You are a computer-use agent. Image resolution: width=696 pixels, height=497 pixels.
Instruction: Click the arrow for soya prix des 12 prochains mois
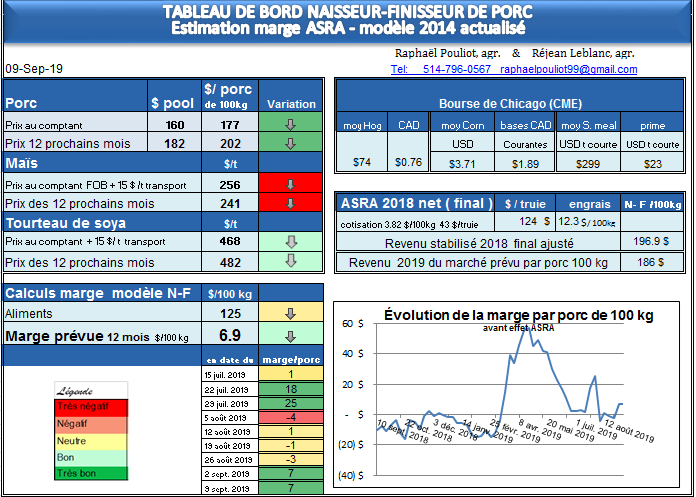[291, 261]
